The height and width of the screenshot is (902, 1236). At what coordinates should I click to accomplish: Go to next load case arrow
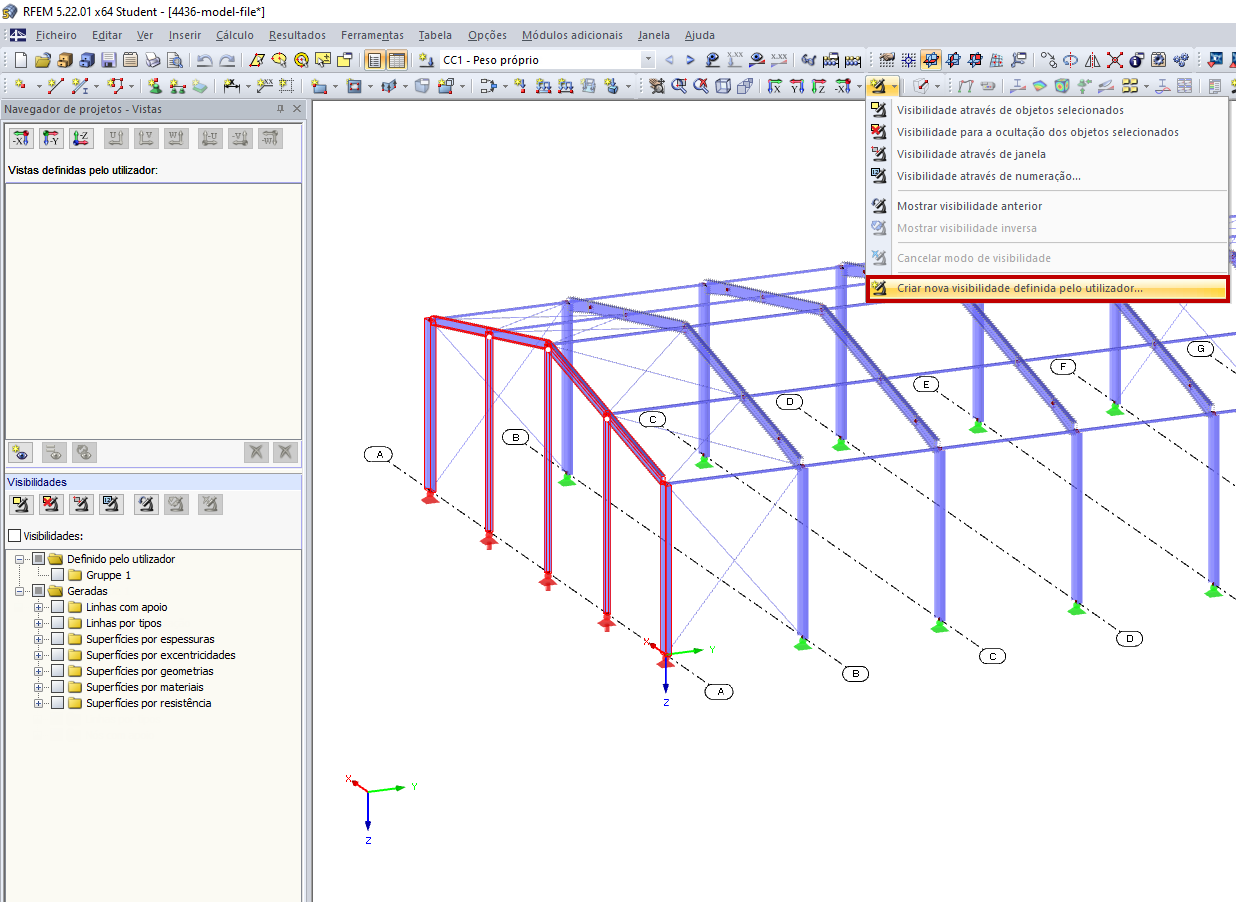click(x=690, y=60)
